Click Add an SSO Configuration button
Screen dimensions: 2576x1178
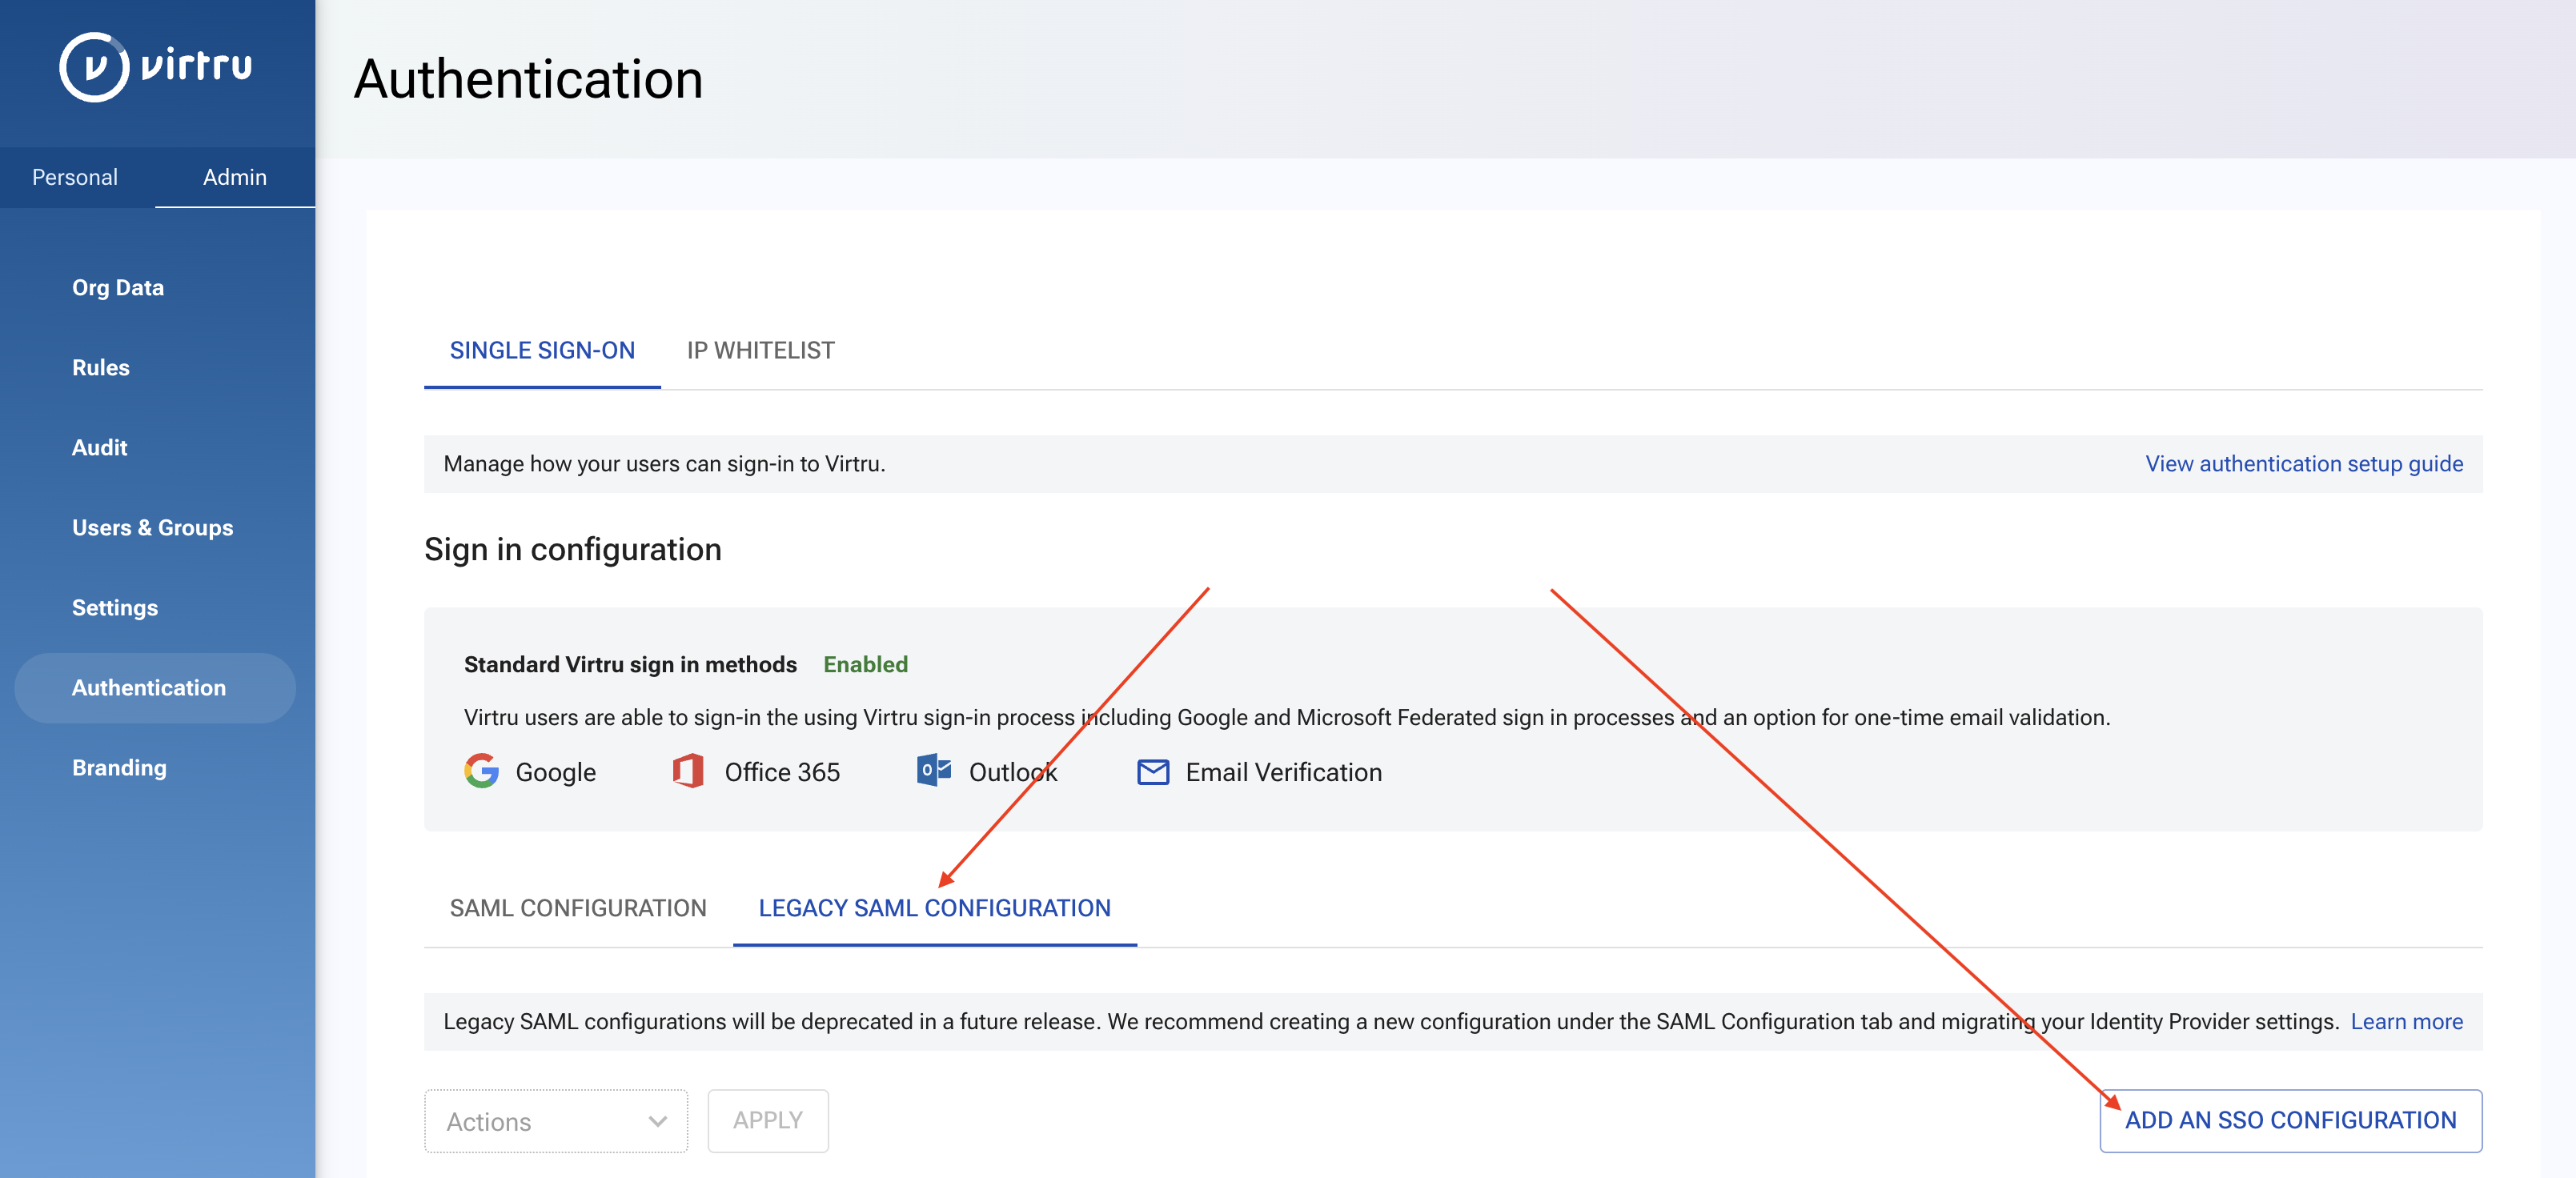point(2290,1121)
